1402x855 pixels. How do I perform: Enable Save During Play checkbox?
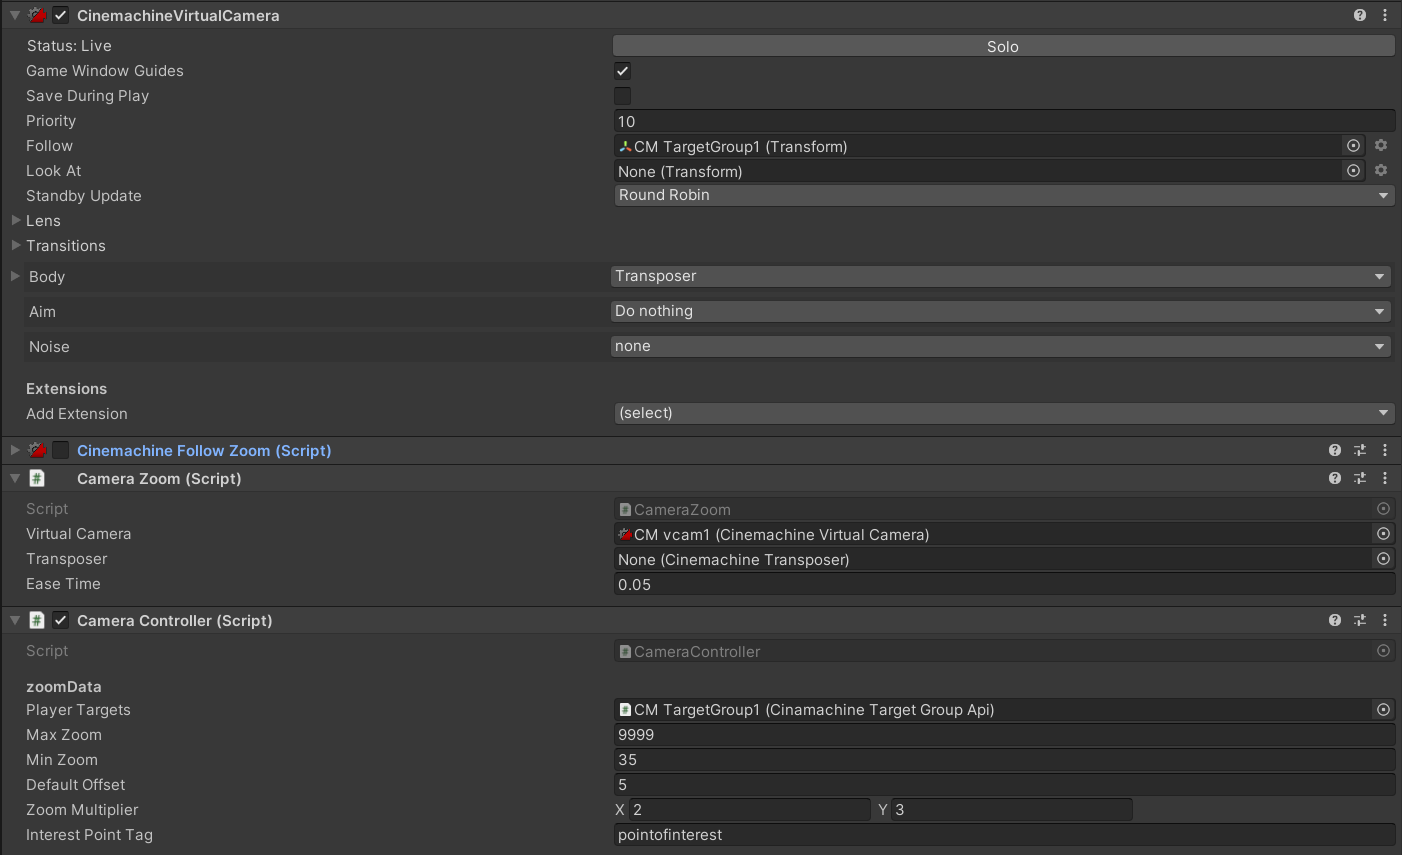point(622,96)
